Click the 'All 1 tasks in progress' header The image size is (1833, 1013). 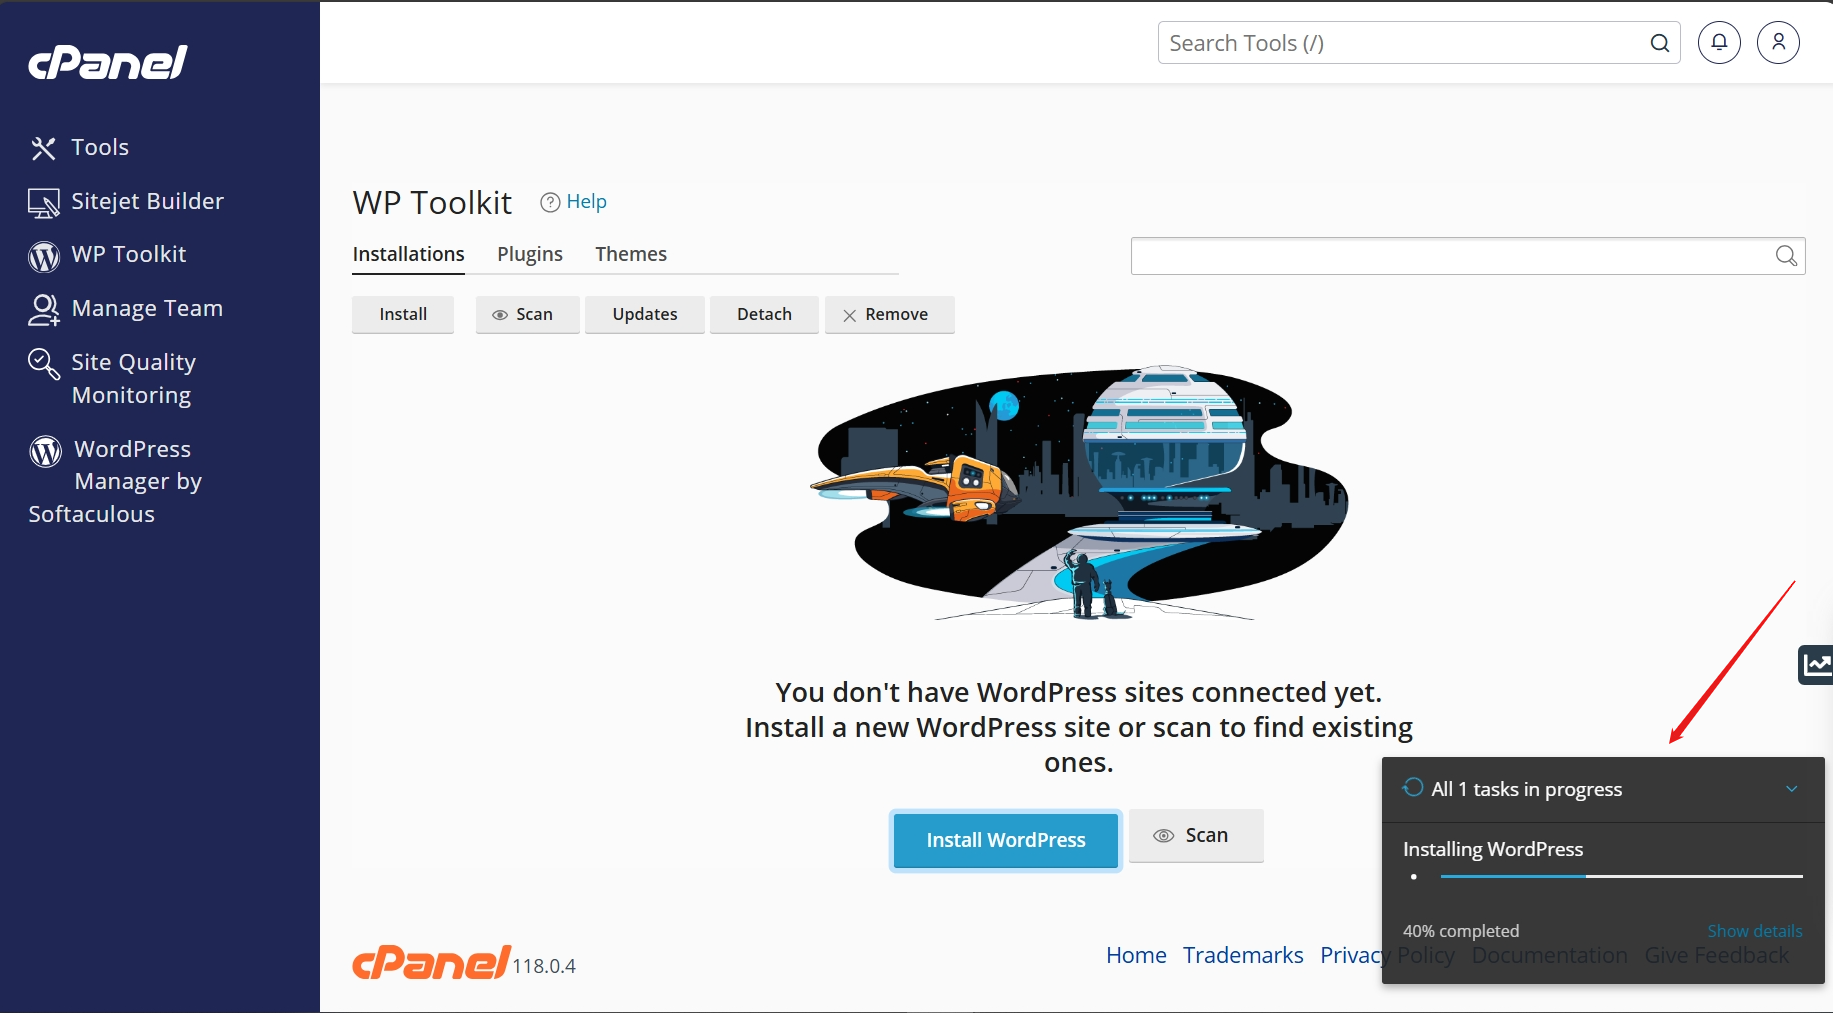pos(1527,789)
